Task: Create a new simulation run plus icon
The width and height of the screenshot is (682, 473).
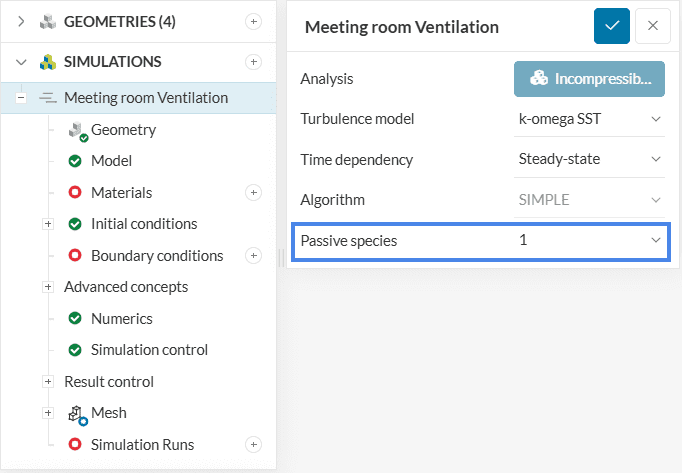Action: (253, 444)
